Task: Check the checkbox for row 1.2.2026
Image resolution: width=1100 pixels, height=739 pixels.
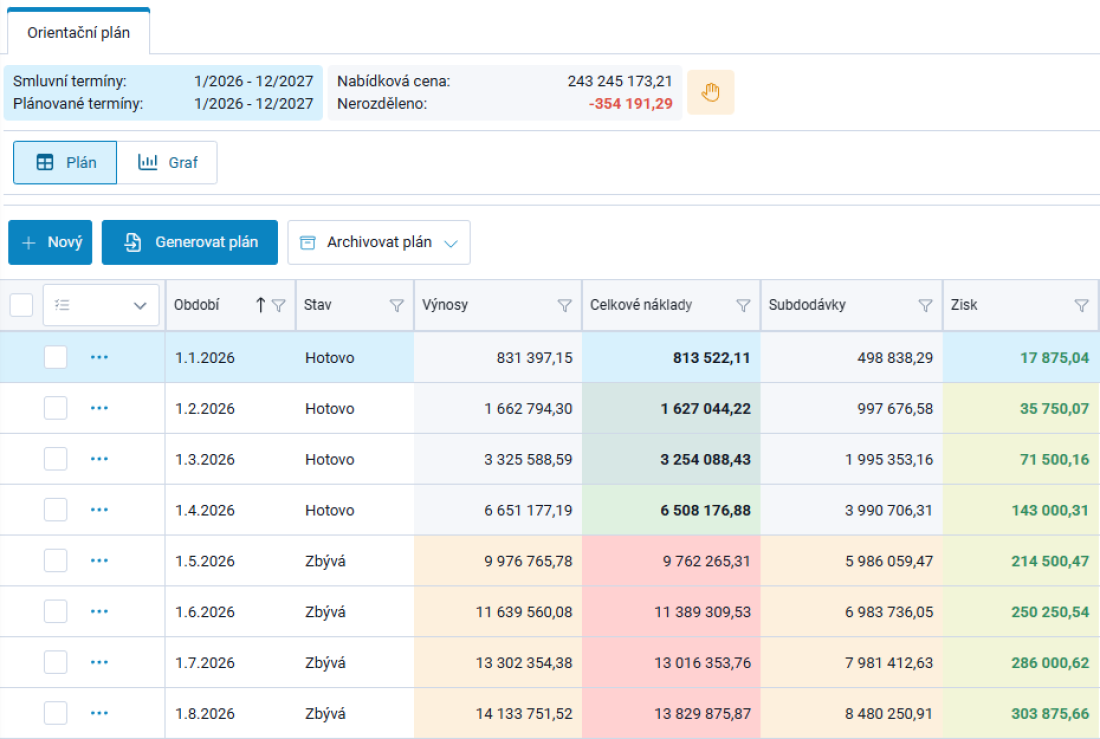Action: click(x=55, y=408)
